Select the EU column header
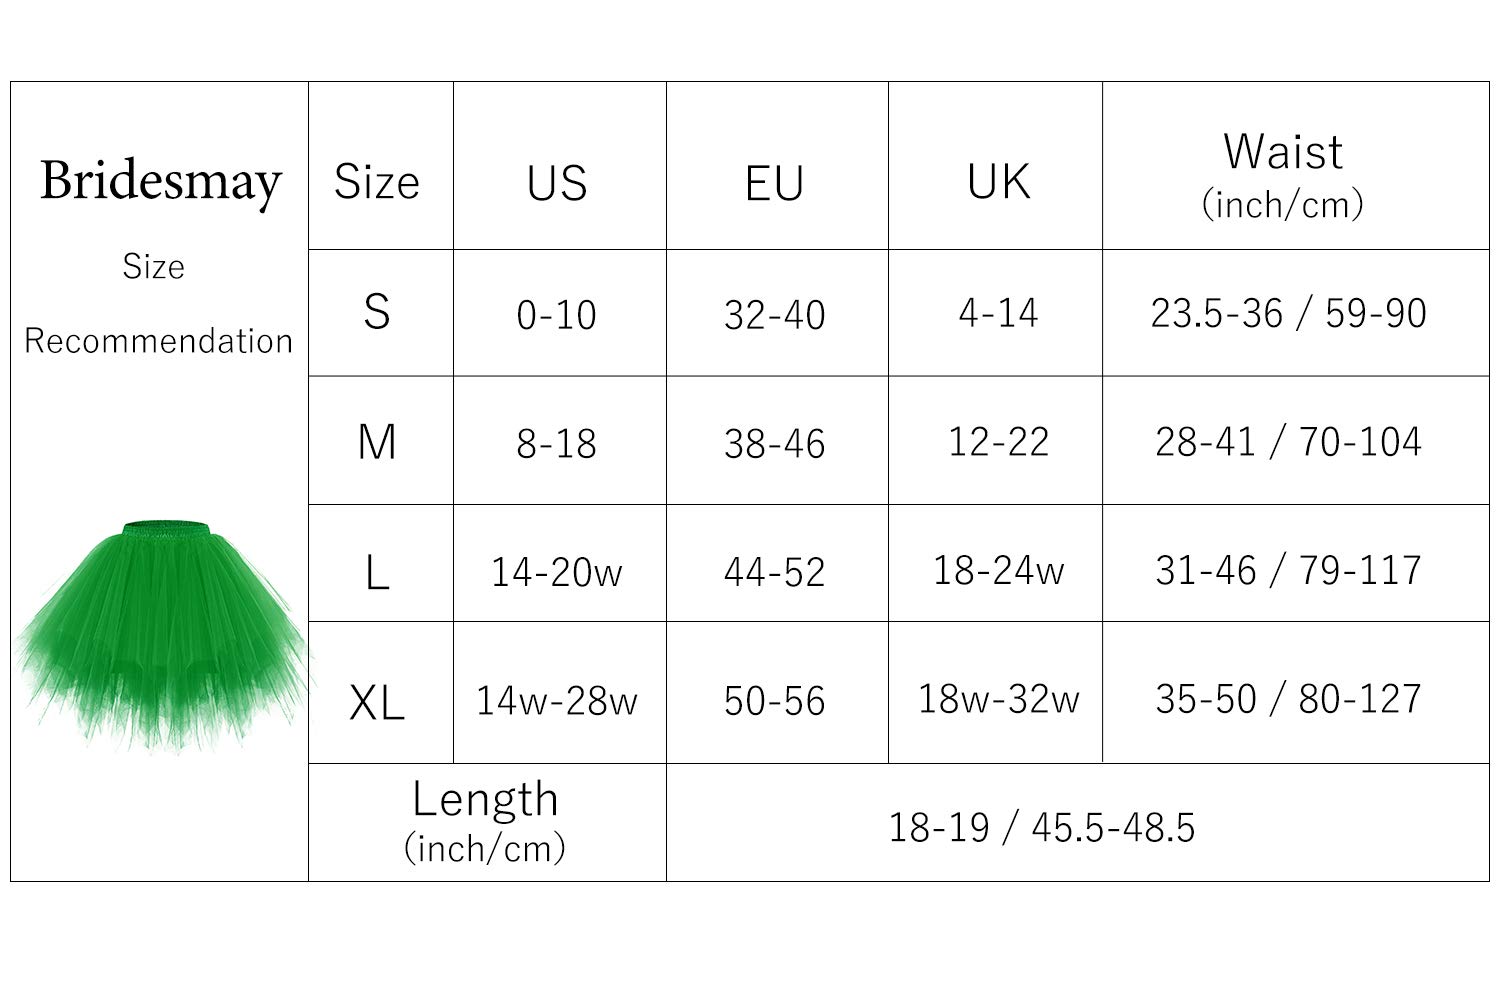 [775, 182]
